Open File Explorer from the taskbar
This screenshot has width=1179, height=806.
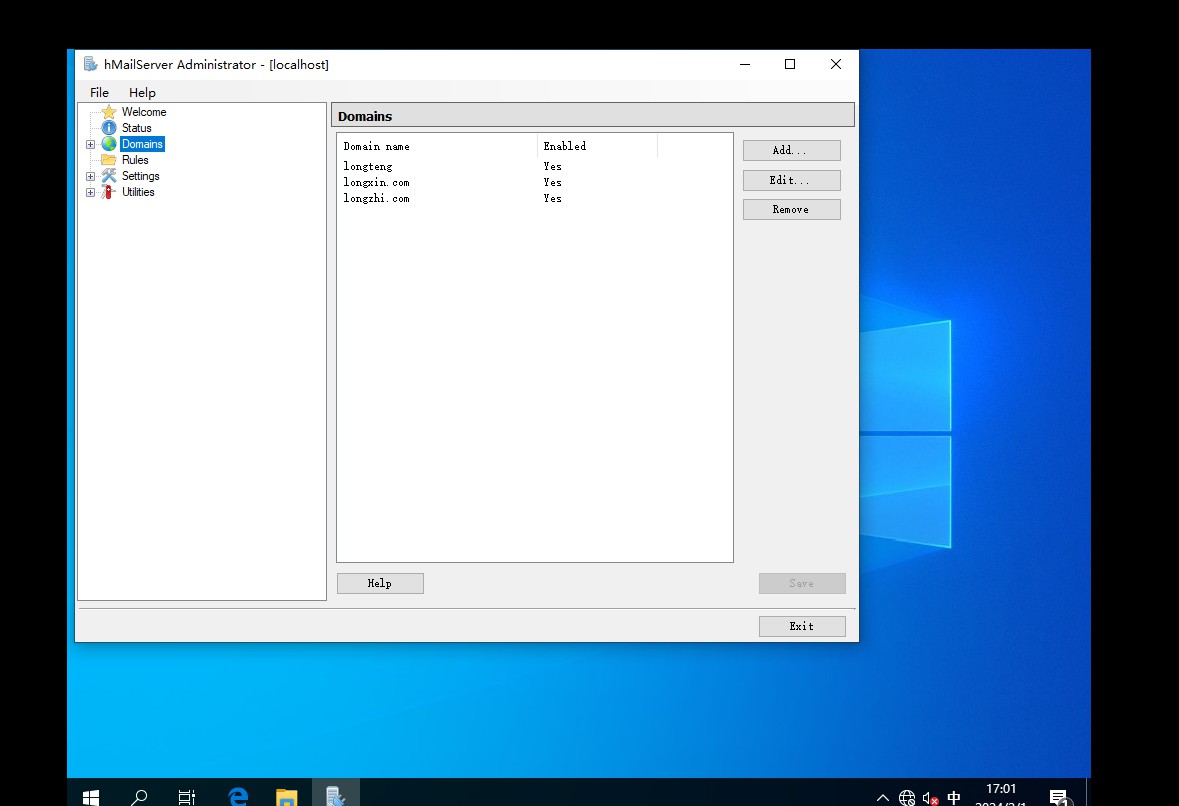click(x=287, y=796)
